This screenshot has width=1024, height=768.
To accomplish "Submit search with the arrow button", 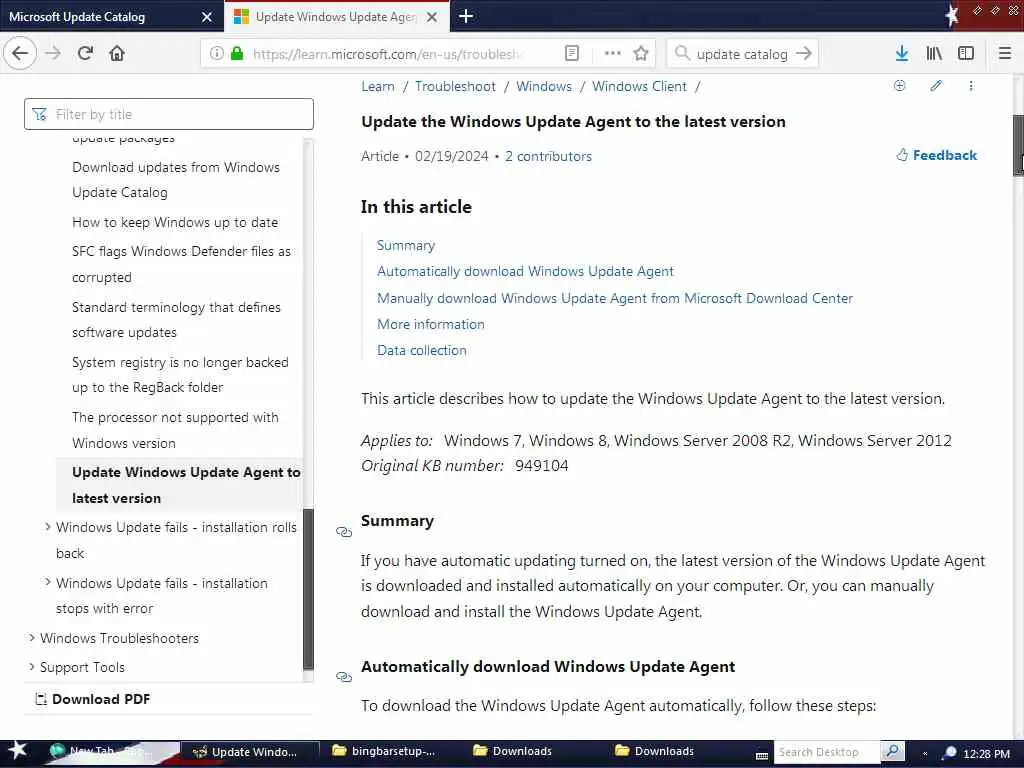I will coord(804,54).
